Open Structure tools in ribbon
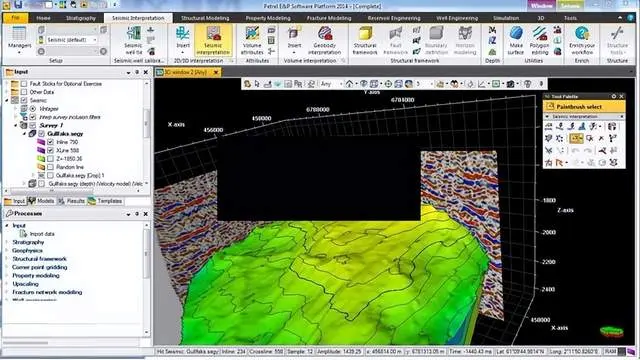Image resolution: width=640 pixels, height=360 pixels. (617, 40)
